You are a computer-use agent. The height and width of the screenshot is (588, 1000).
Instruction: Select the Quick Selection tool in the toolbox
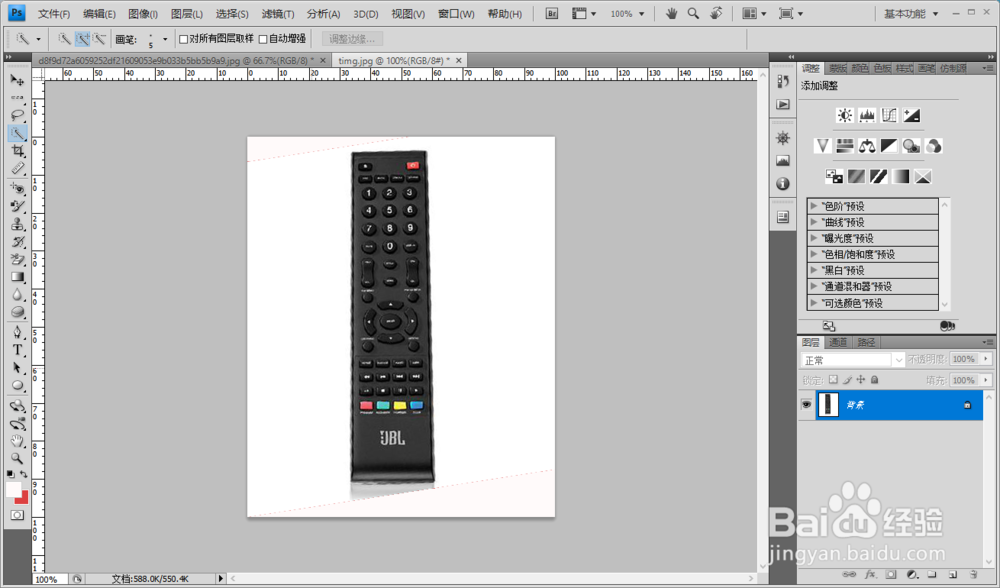(x=17, y=133)
